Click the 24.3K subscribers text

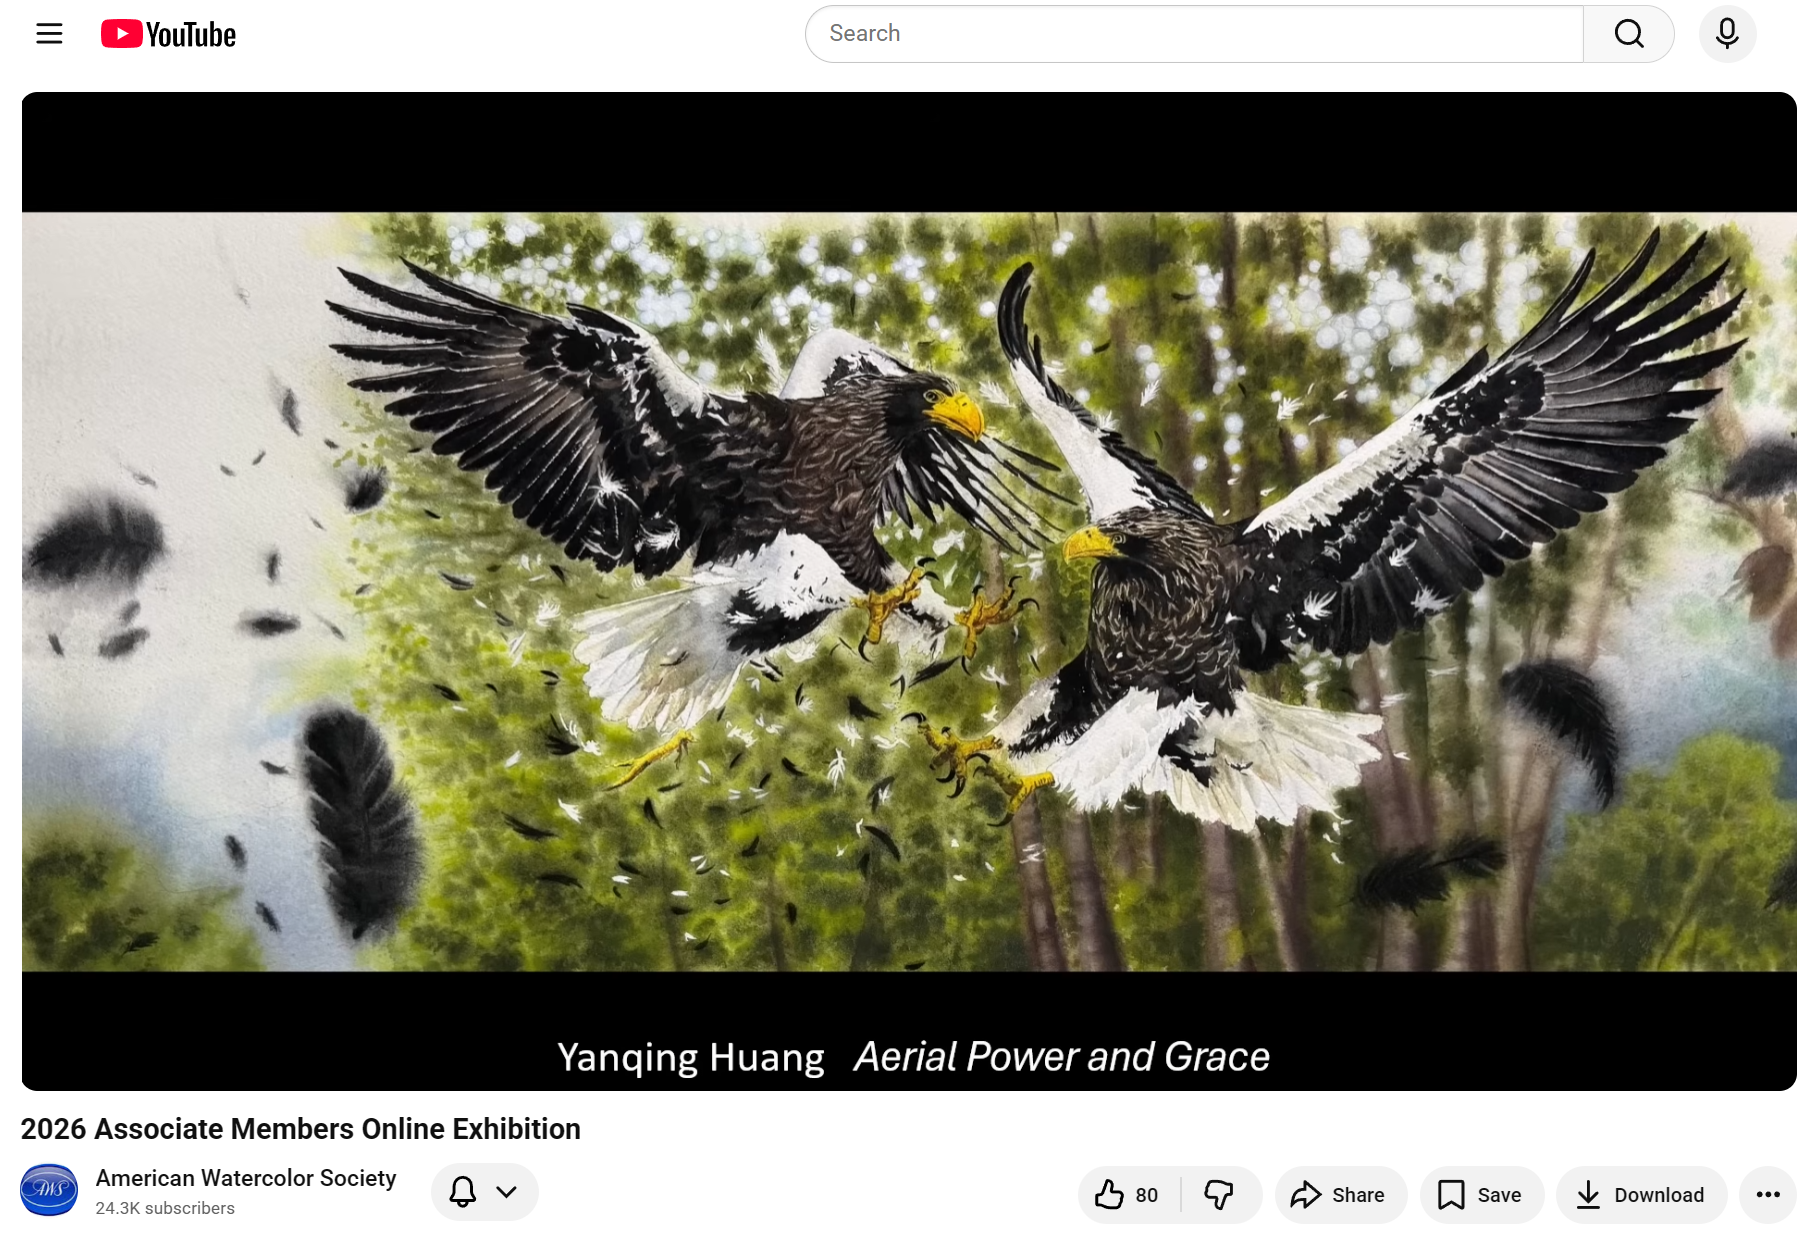(165, 1208)
